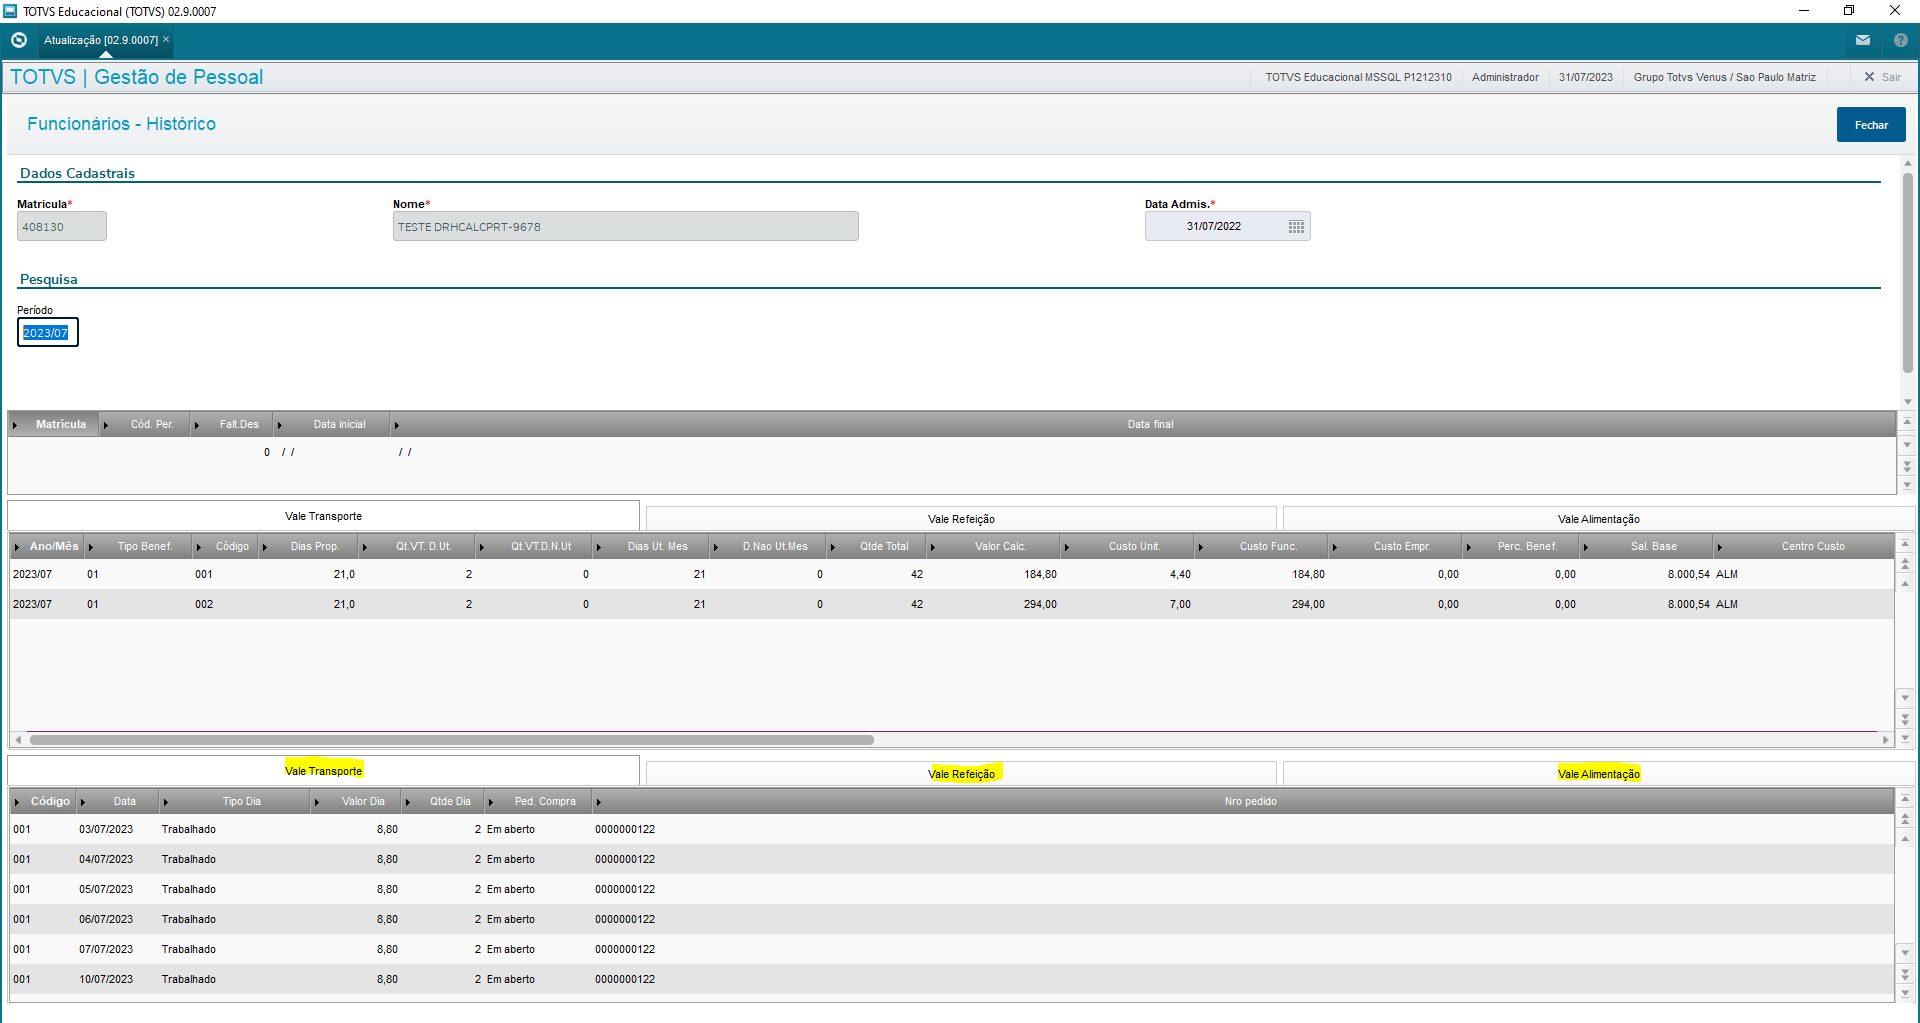Open the envelope messages icon
This screenshot has height=1023, width=1920.
coord(1863,40)
